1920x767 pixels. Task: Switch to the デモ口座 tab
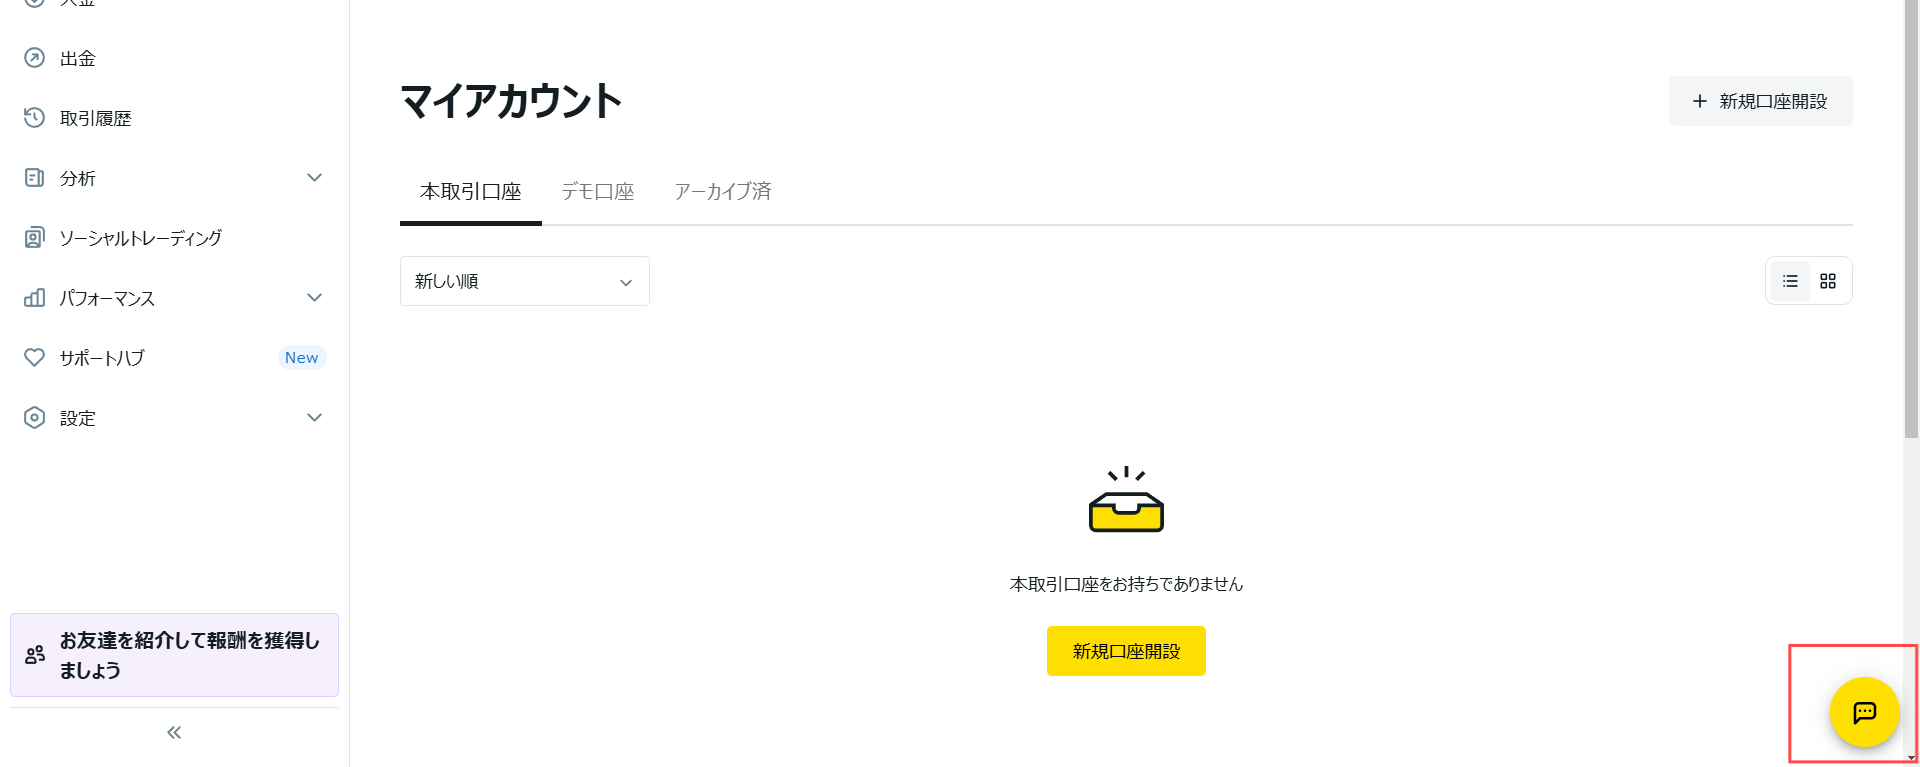(x=598, y=191)
